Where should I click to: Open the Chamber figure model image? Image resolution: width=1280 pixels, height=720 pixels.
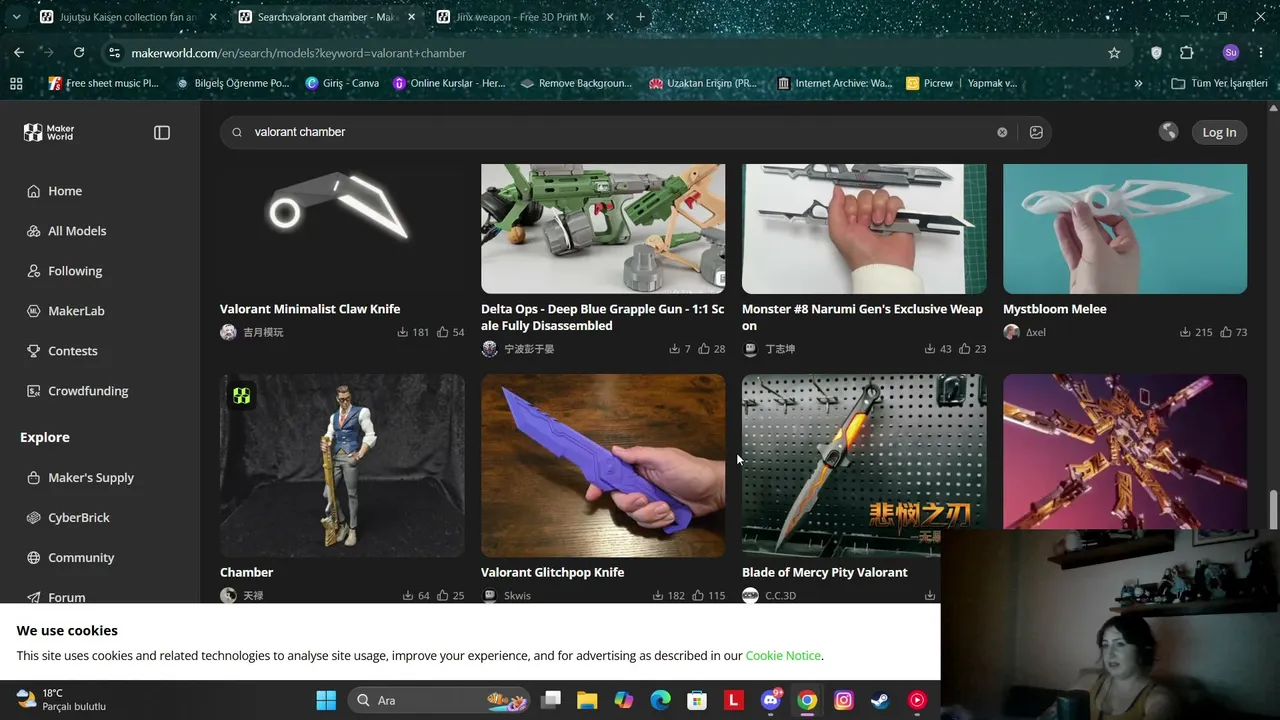342,466
